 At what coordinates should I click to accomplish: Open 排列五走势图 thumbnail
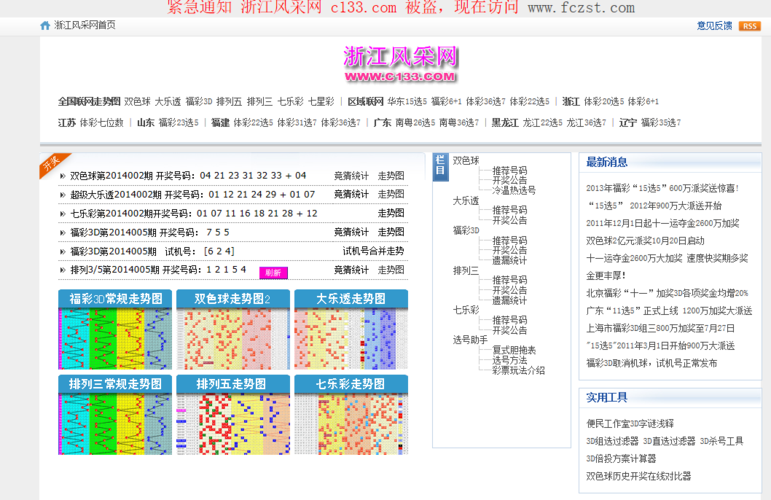(x=233, y=414)
